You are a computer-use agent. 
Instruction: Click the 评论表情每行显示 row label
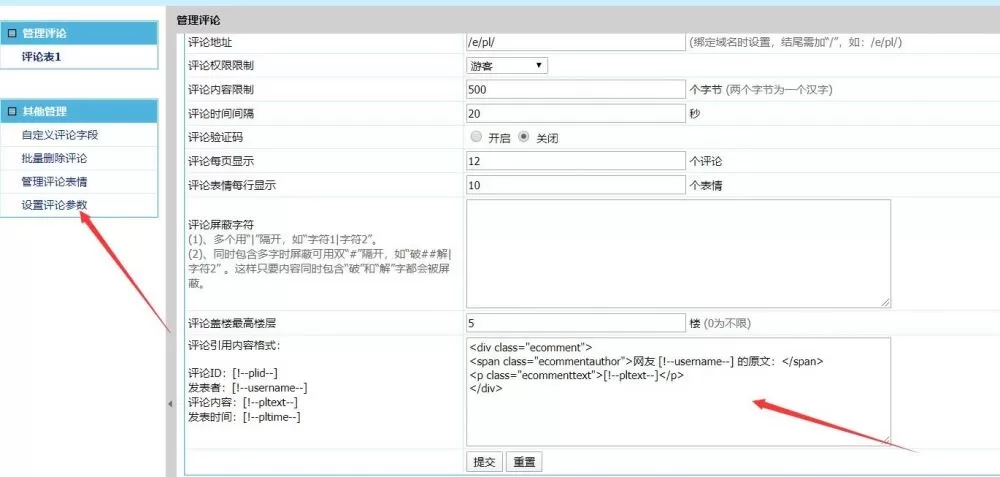point(232,186)
